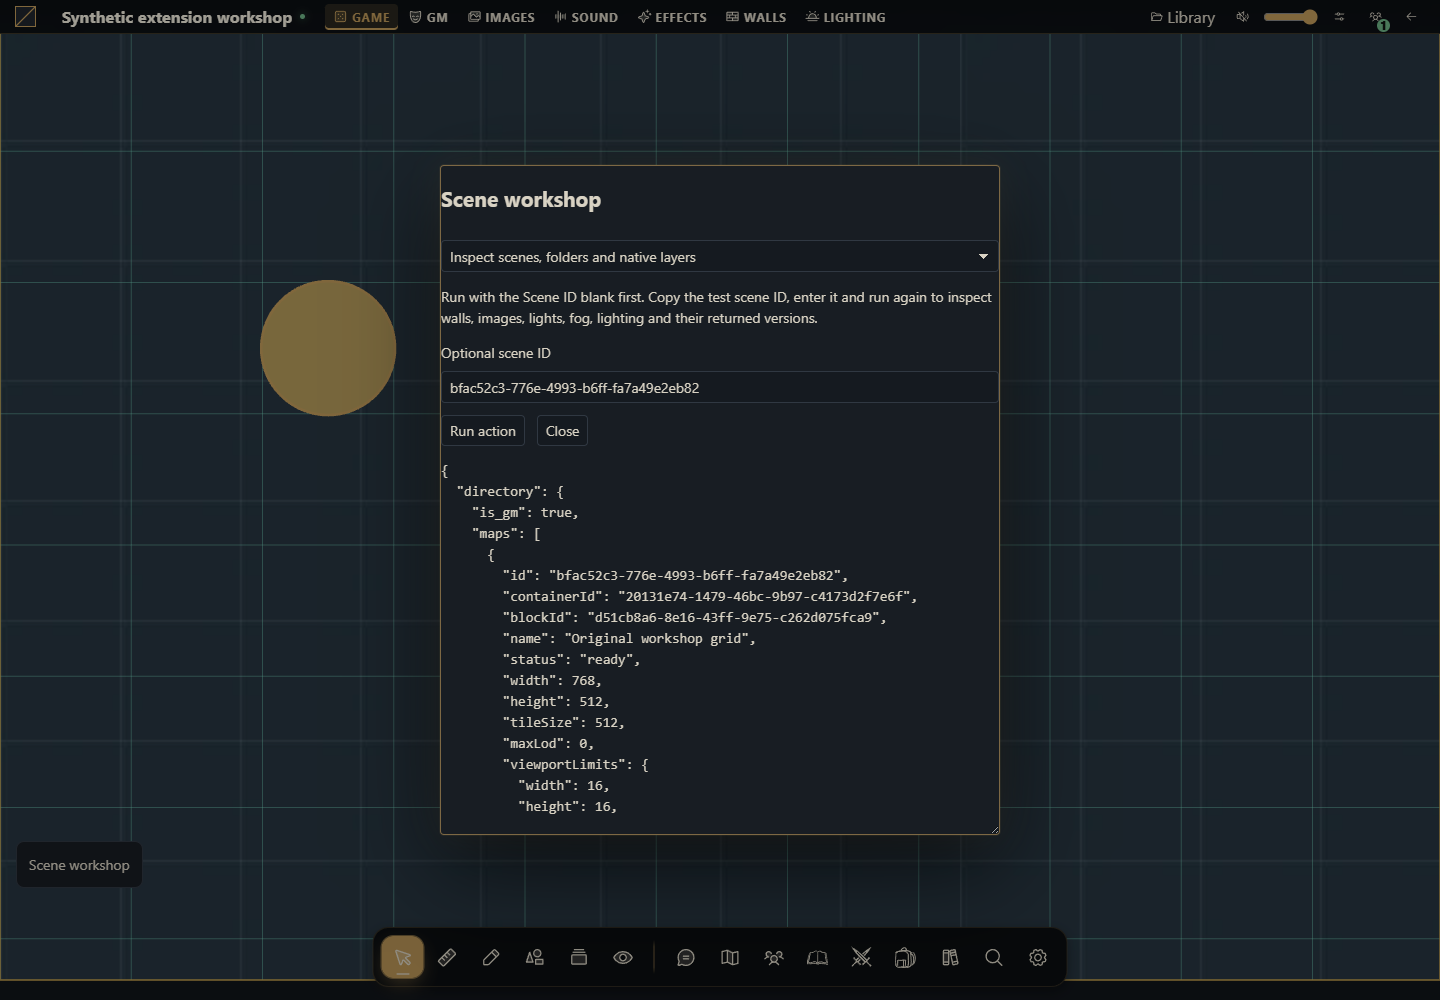Open the gear settings icon
Screen dimensions: 1440x1000
(x=1038, y=958)
